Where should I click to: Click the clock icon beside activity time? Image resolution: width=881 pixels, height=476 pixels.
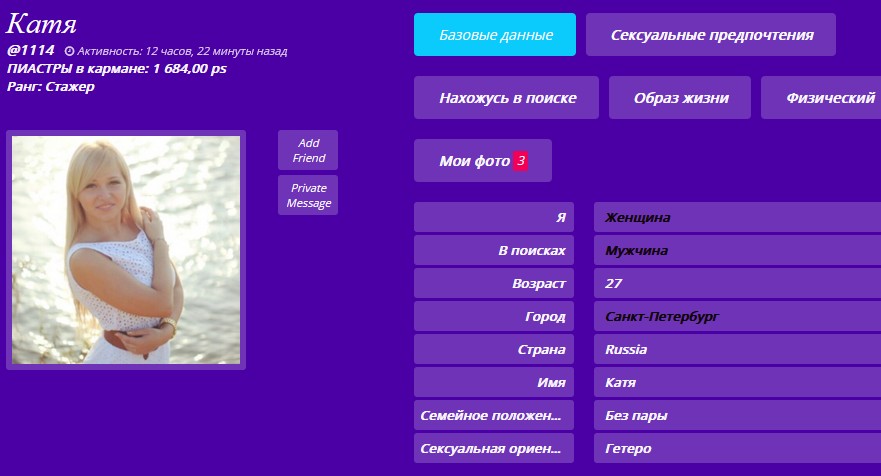click(x=69, y=51)
